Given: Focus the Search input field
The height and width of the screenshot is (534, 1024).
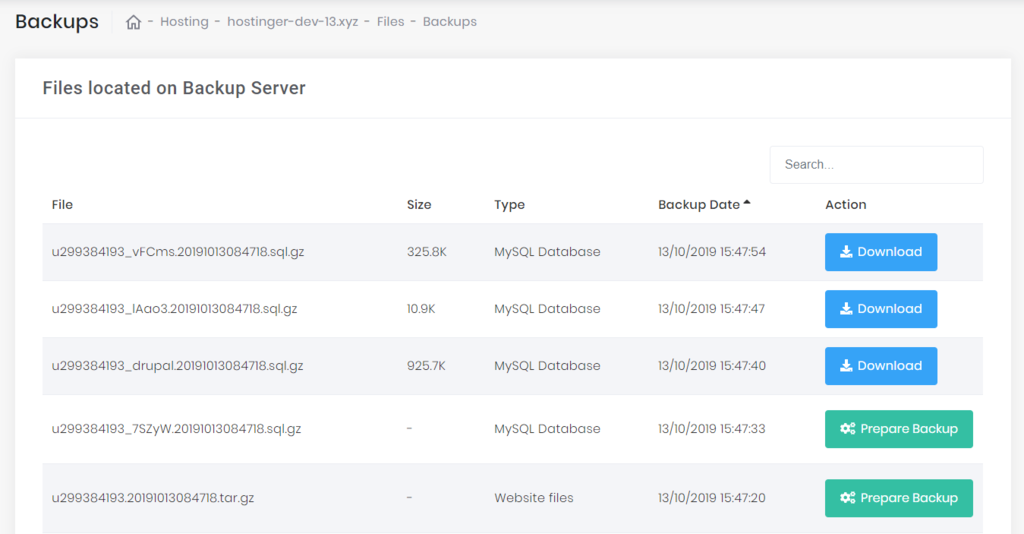Looking at the screenshot, I should (x=876, y=165).
